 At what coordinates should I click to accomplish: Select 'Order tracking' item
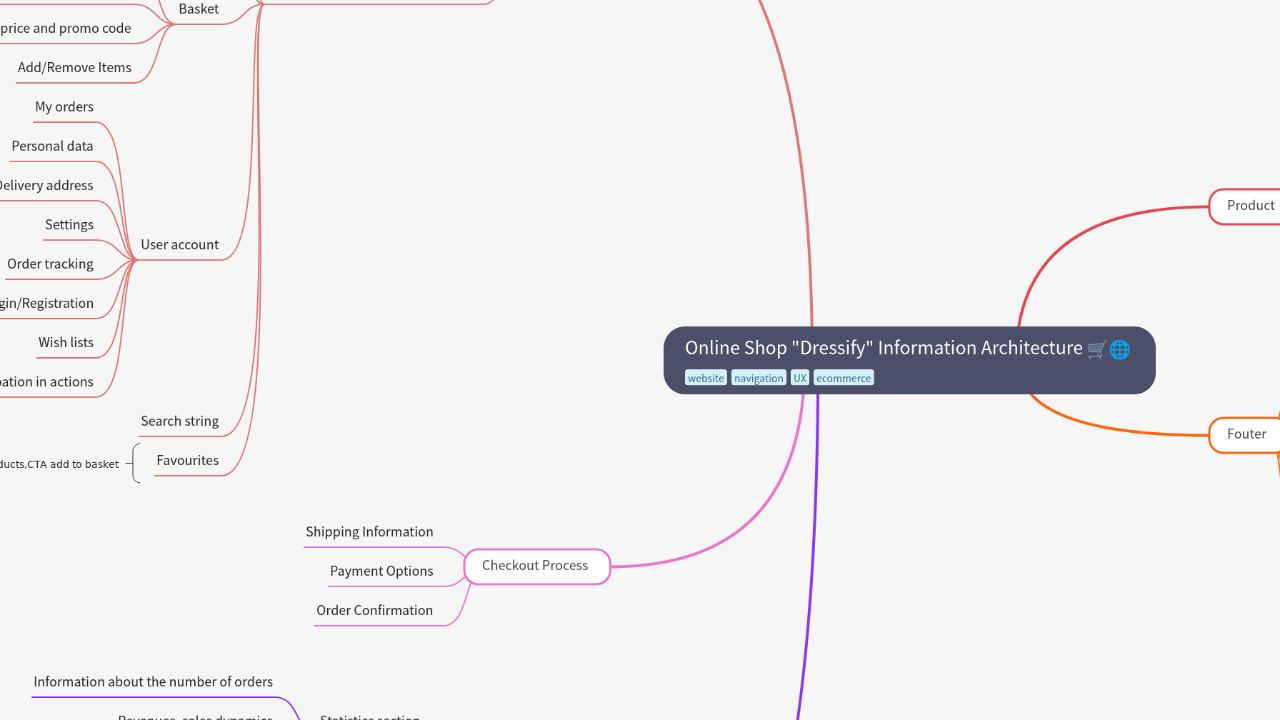(50, 264)
